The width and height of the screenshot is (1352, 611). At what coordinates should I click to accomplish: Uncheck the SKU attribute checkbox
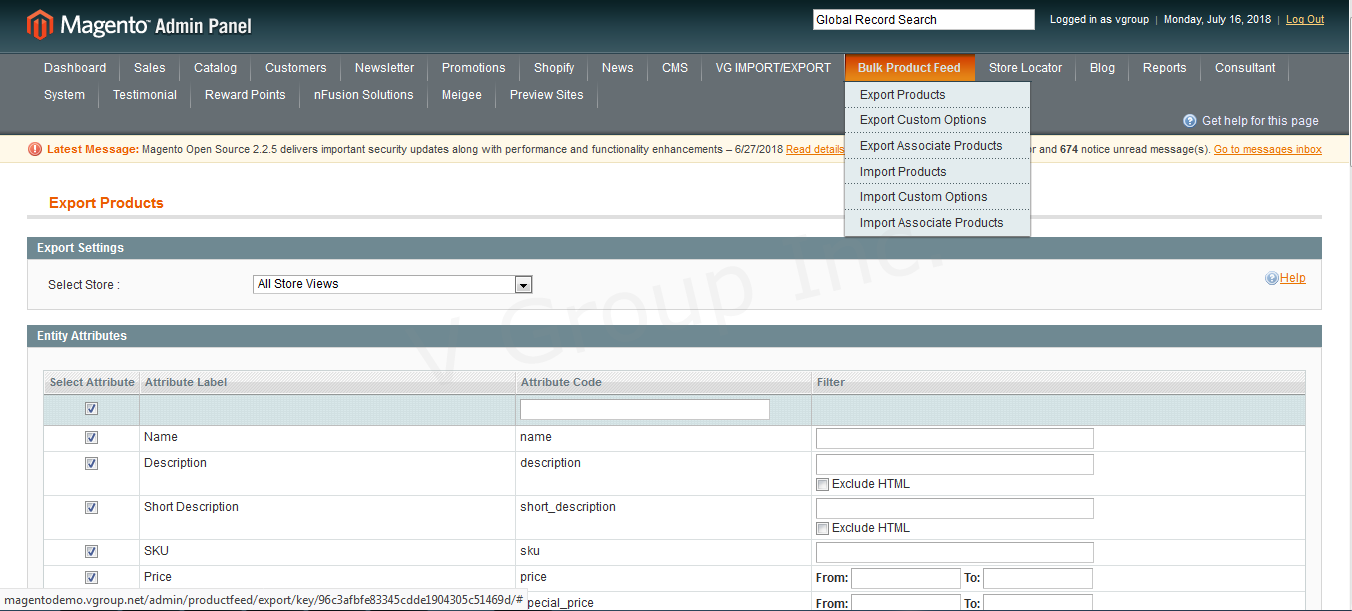click(x=91, y=552)
